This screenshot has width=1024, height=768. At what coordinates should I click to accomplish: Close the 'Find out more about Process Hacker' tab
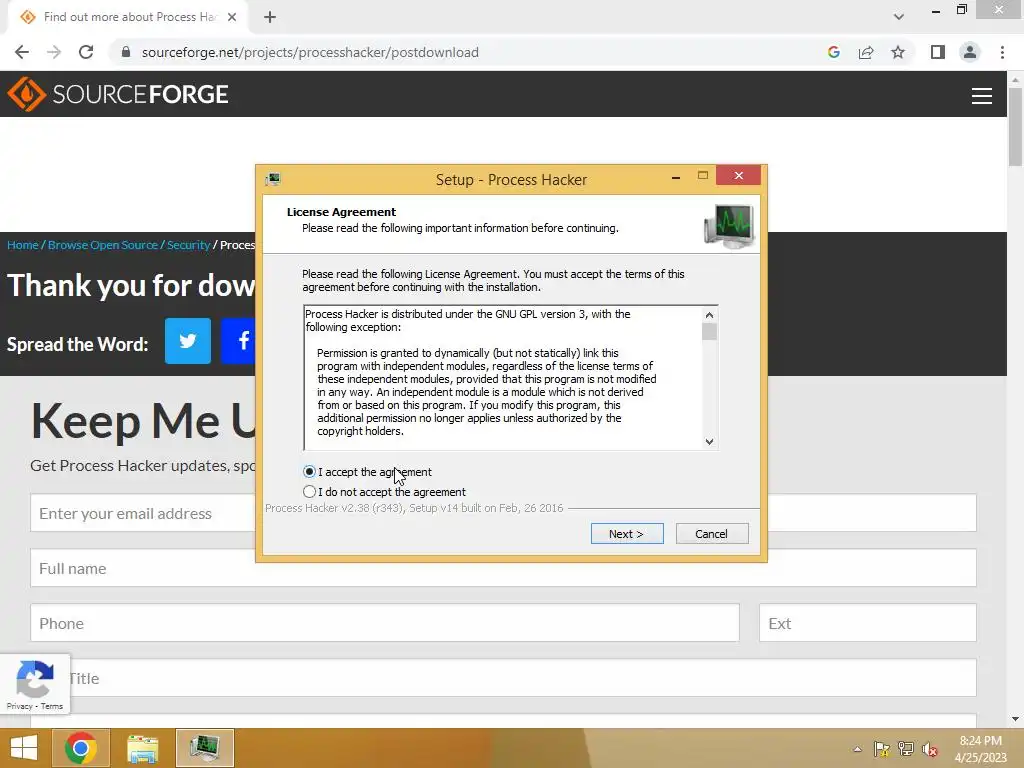pyautogui.click(x=232, y=17)
